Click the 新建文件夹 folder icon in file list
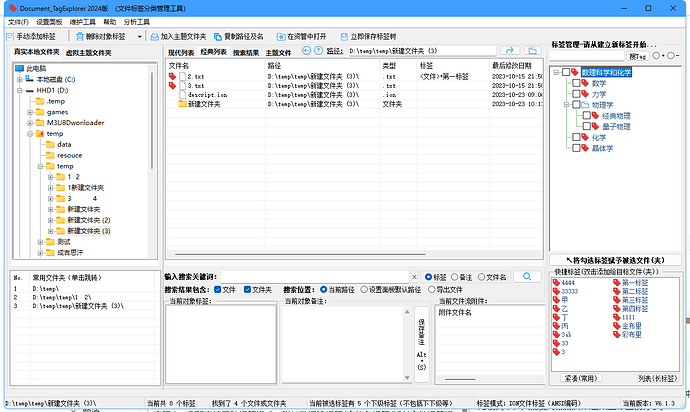690x412 pixels. (183, 104)
